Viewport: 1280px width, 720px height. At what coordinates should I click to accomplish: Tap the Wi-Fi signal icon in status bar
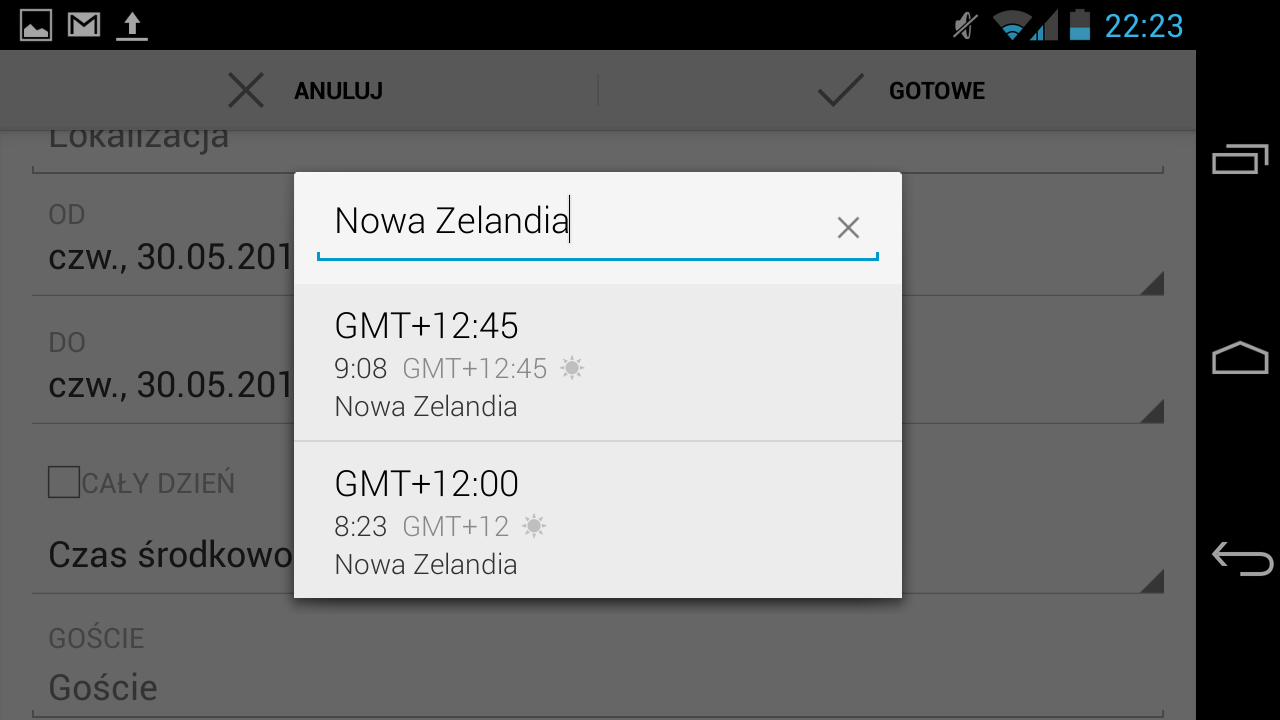pos(1013,25)
